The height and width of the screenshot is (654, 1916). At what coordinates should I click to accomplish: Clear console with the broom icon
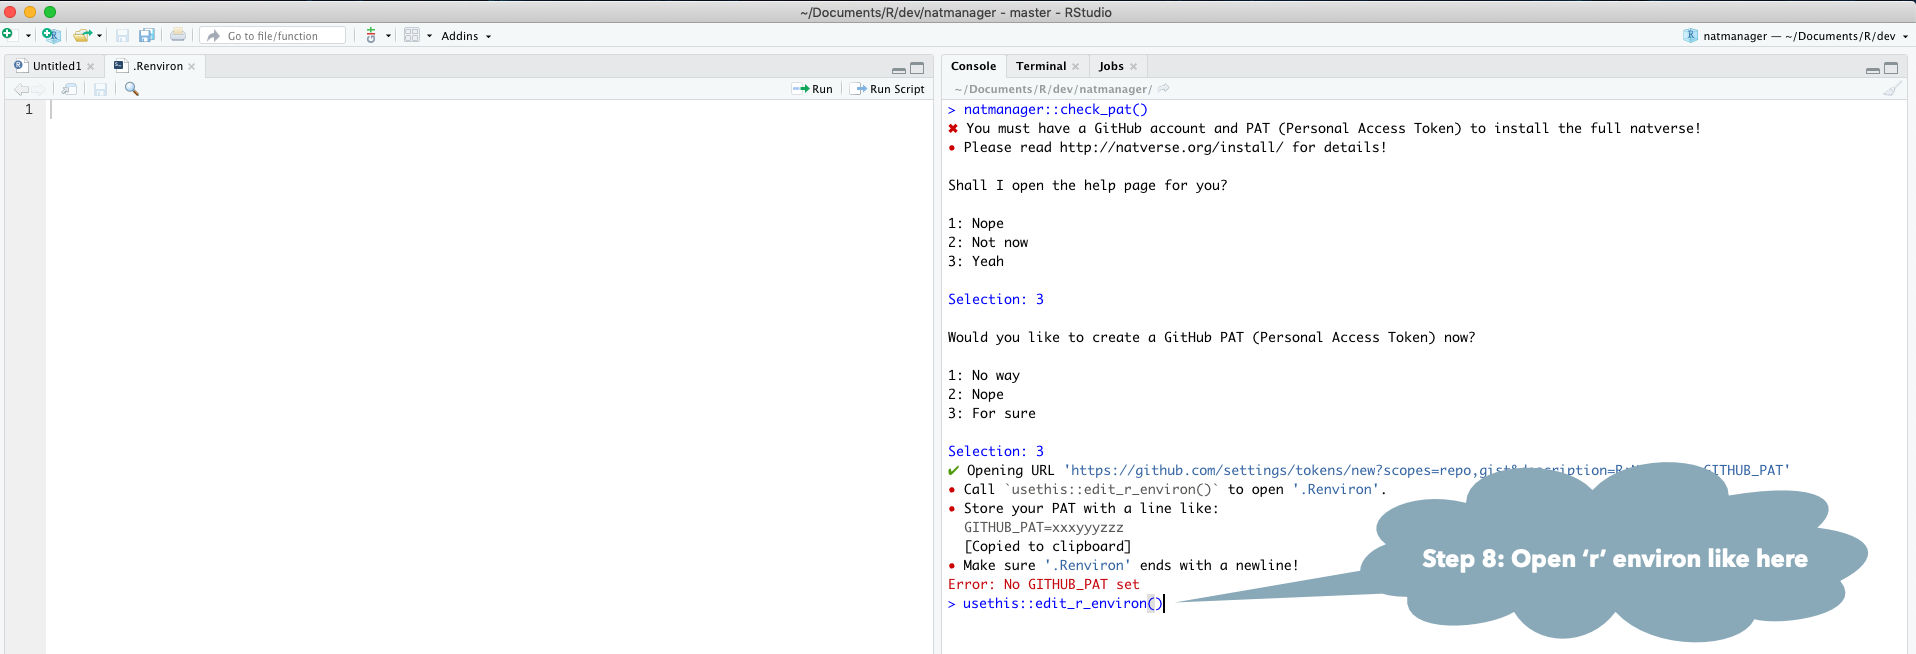1891,89
